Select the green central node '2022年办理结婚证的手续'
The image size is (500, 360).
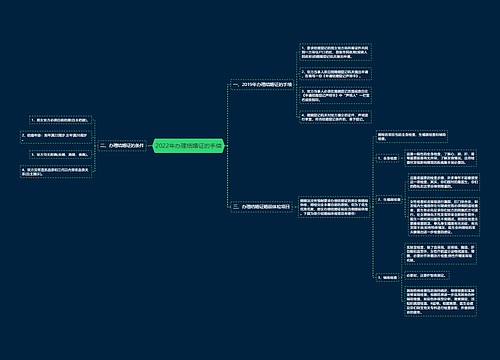click(x=189, y=146)
